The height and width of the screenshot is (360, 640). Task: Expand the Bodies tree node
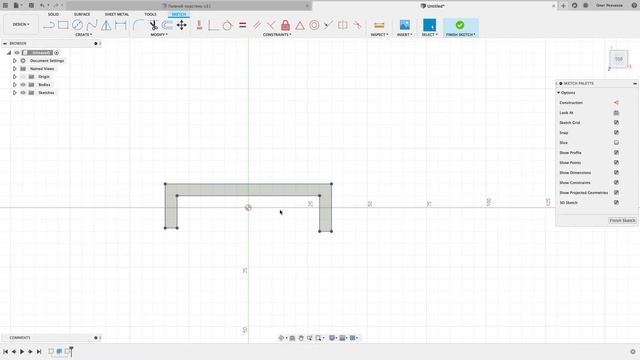(x=15, y=84)
